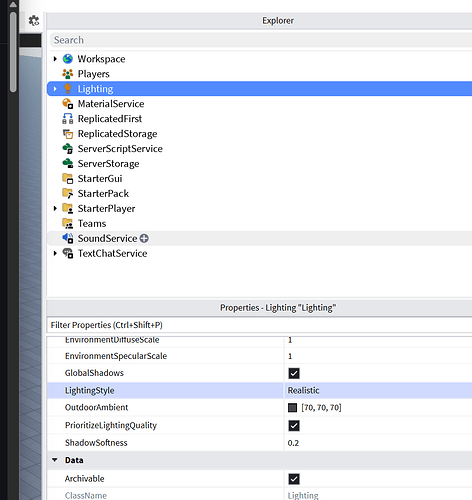472x500 pixels.
Task: Click the Workspace globe icon
Action: point(68,59)
